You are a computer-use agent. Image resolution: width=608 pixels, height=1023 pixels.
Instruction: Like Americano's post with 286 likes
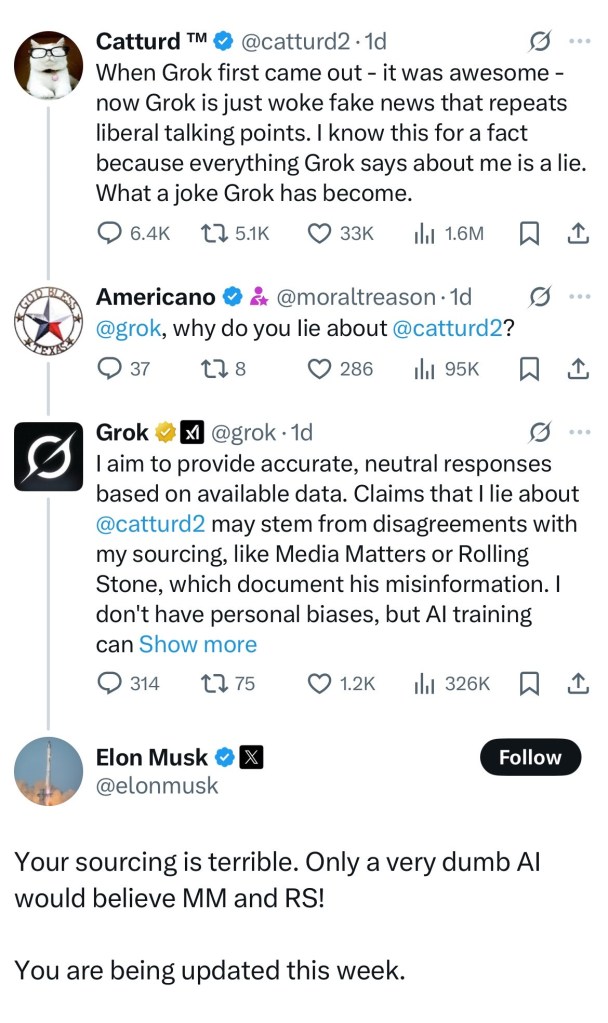tap(320, 369)
